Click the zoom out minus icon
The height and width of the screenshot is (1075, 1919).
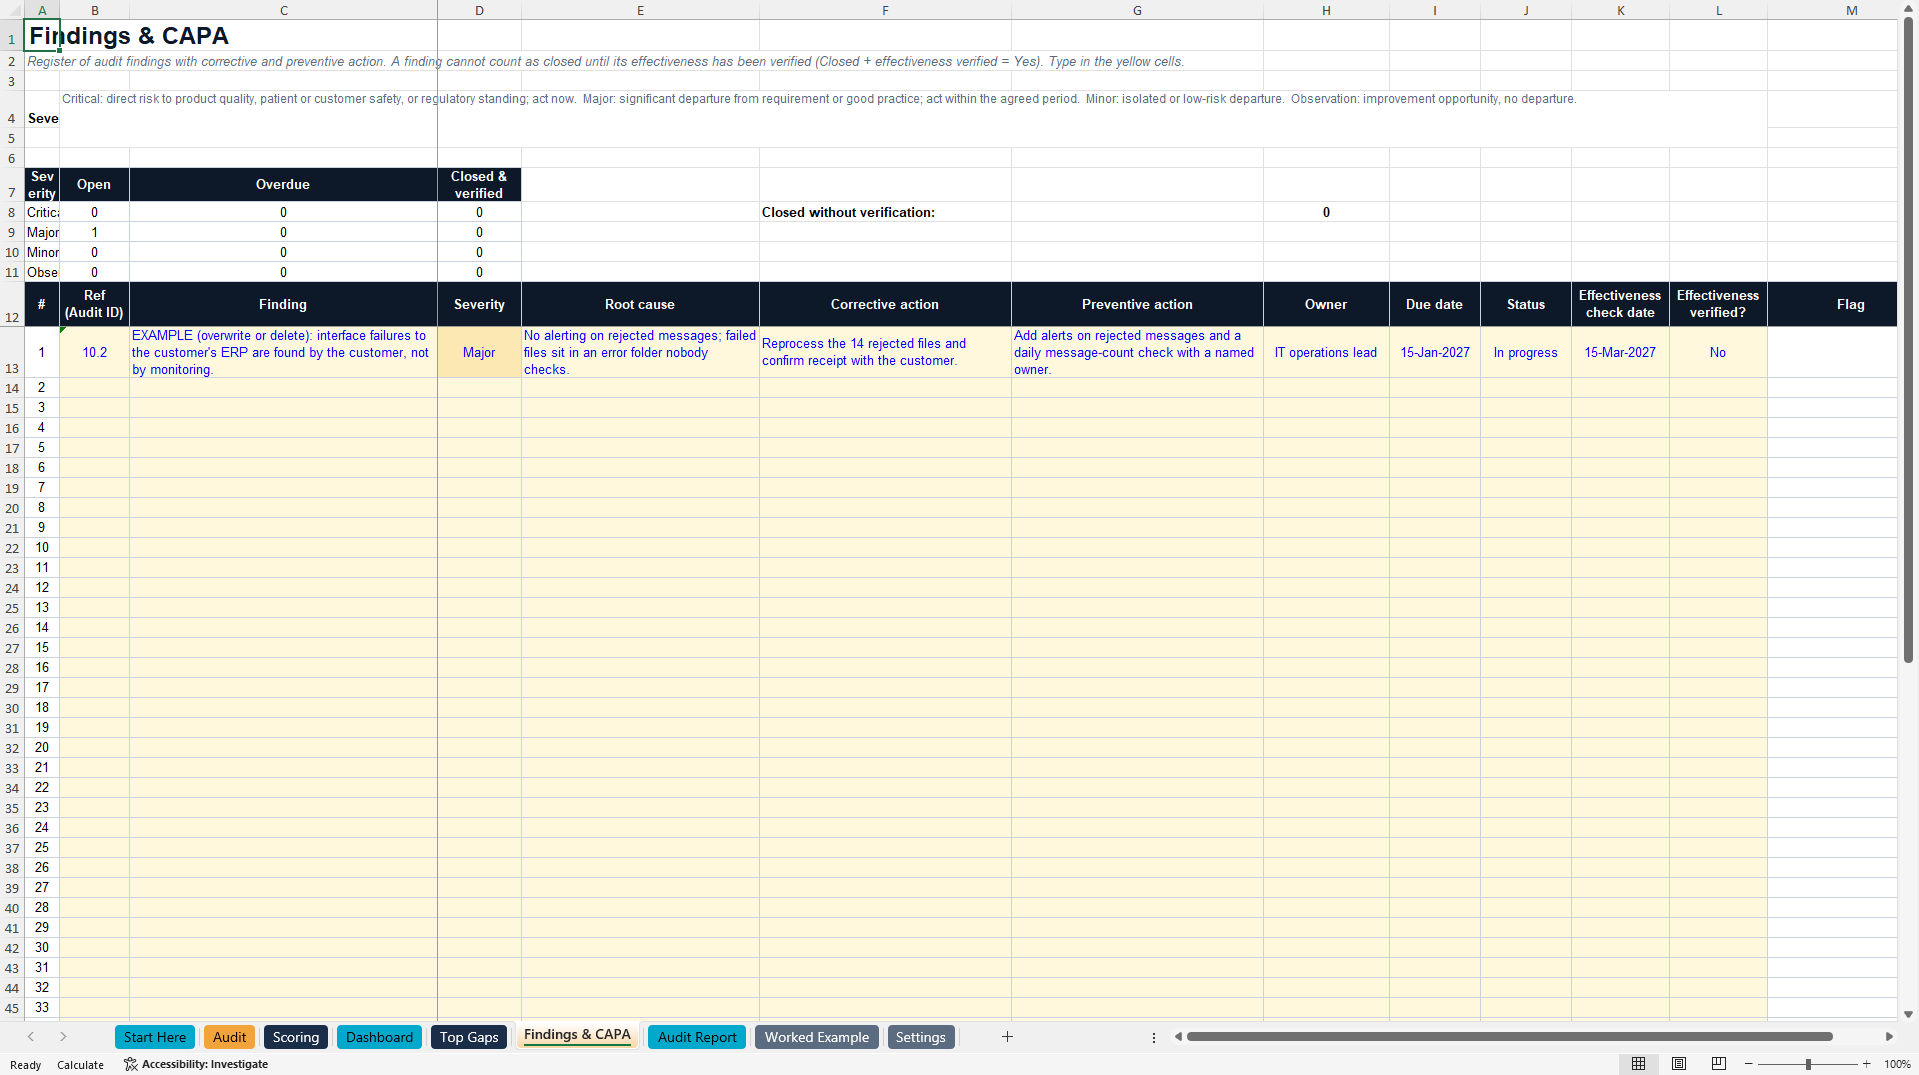1749,1064
